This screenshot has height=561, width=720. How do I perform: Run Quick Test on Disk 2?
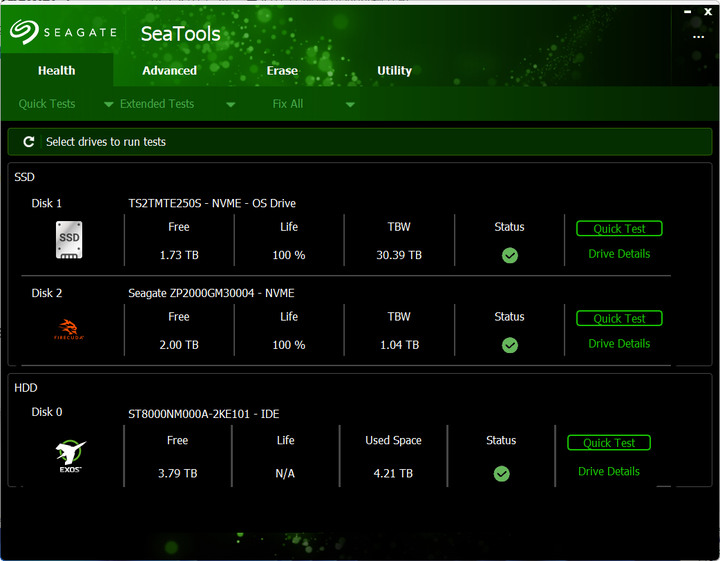619,319
